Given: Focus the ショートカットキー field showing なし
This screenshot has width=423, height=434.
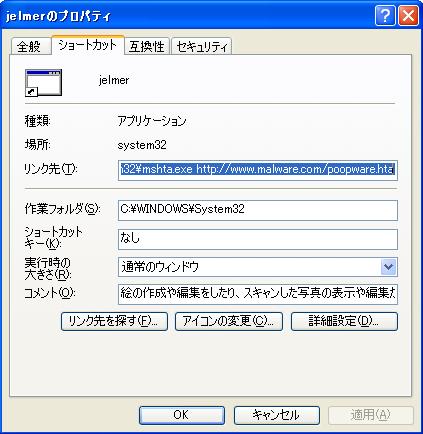Looking at the screenshot, I should tap(258, 239).
